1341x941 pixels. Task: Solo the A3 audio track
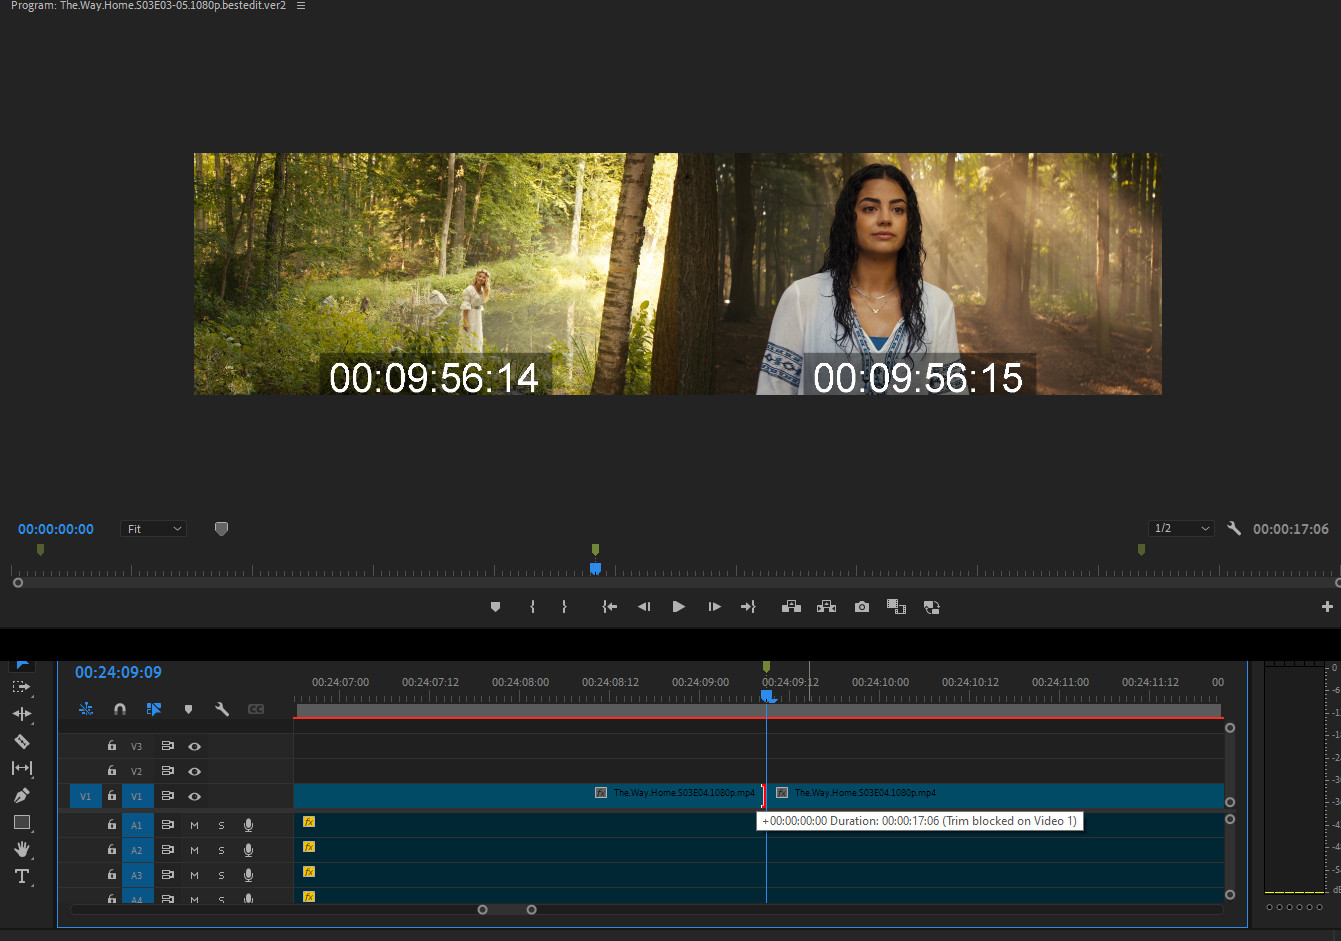pyautogui.click(x=221, y=875)
